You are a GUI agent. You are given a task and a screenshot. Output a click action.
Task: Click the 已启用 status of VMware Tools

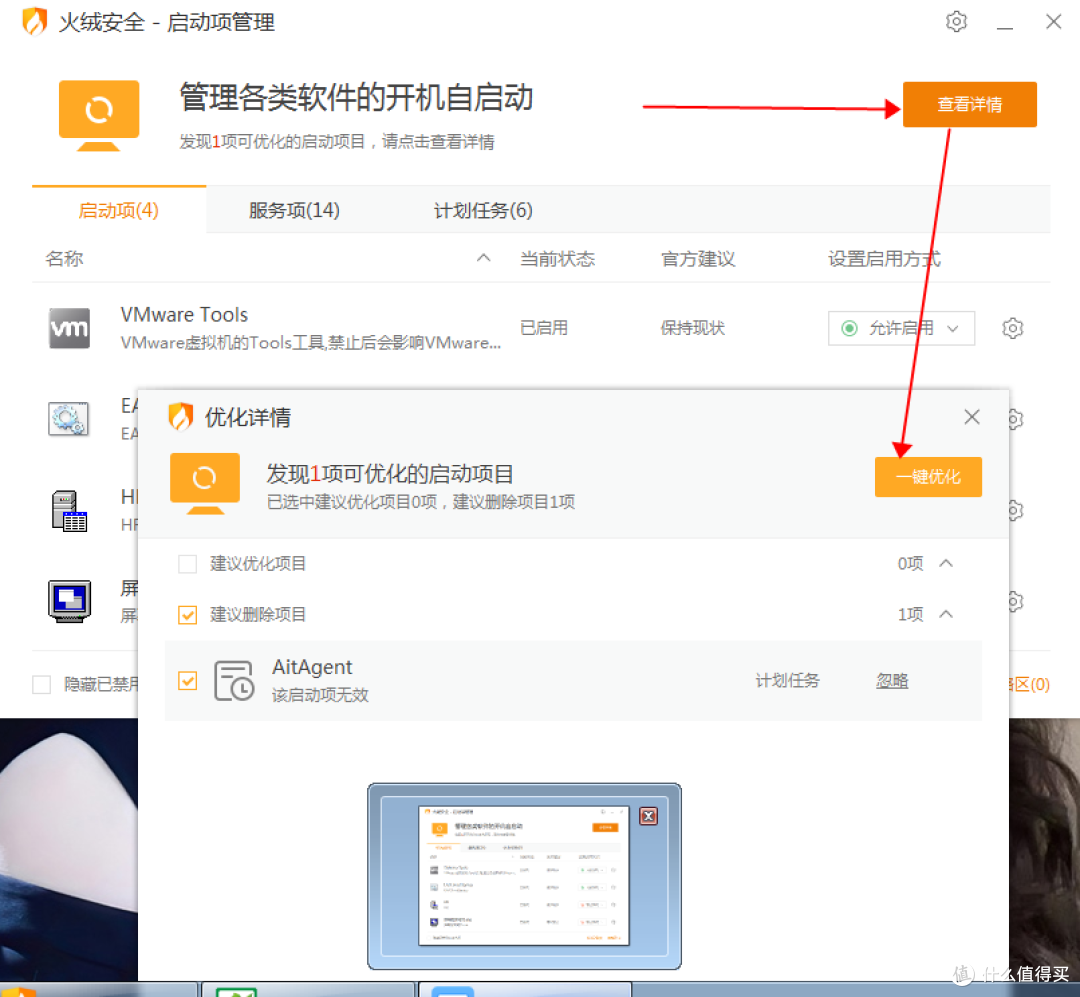point(543,328)
